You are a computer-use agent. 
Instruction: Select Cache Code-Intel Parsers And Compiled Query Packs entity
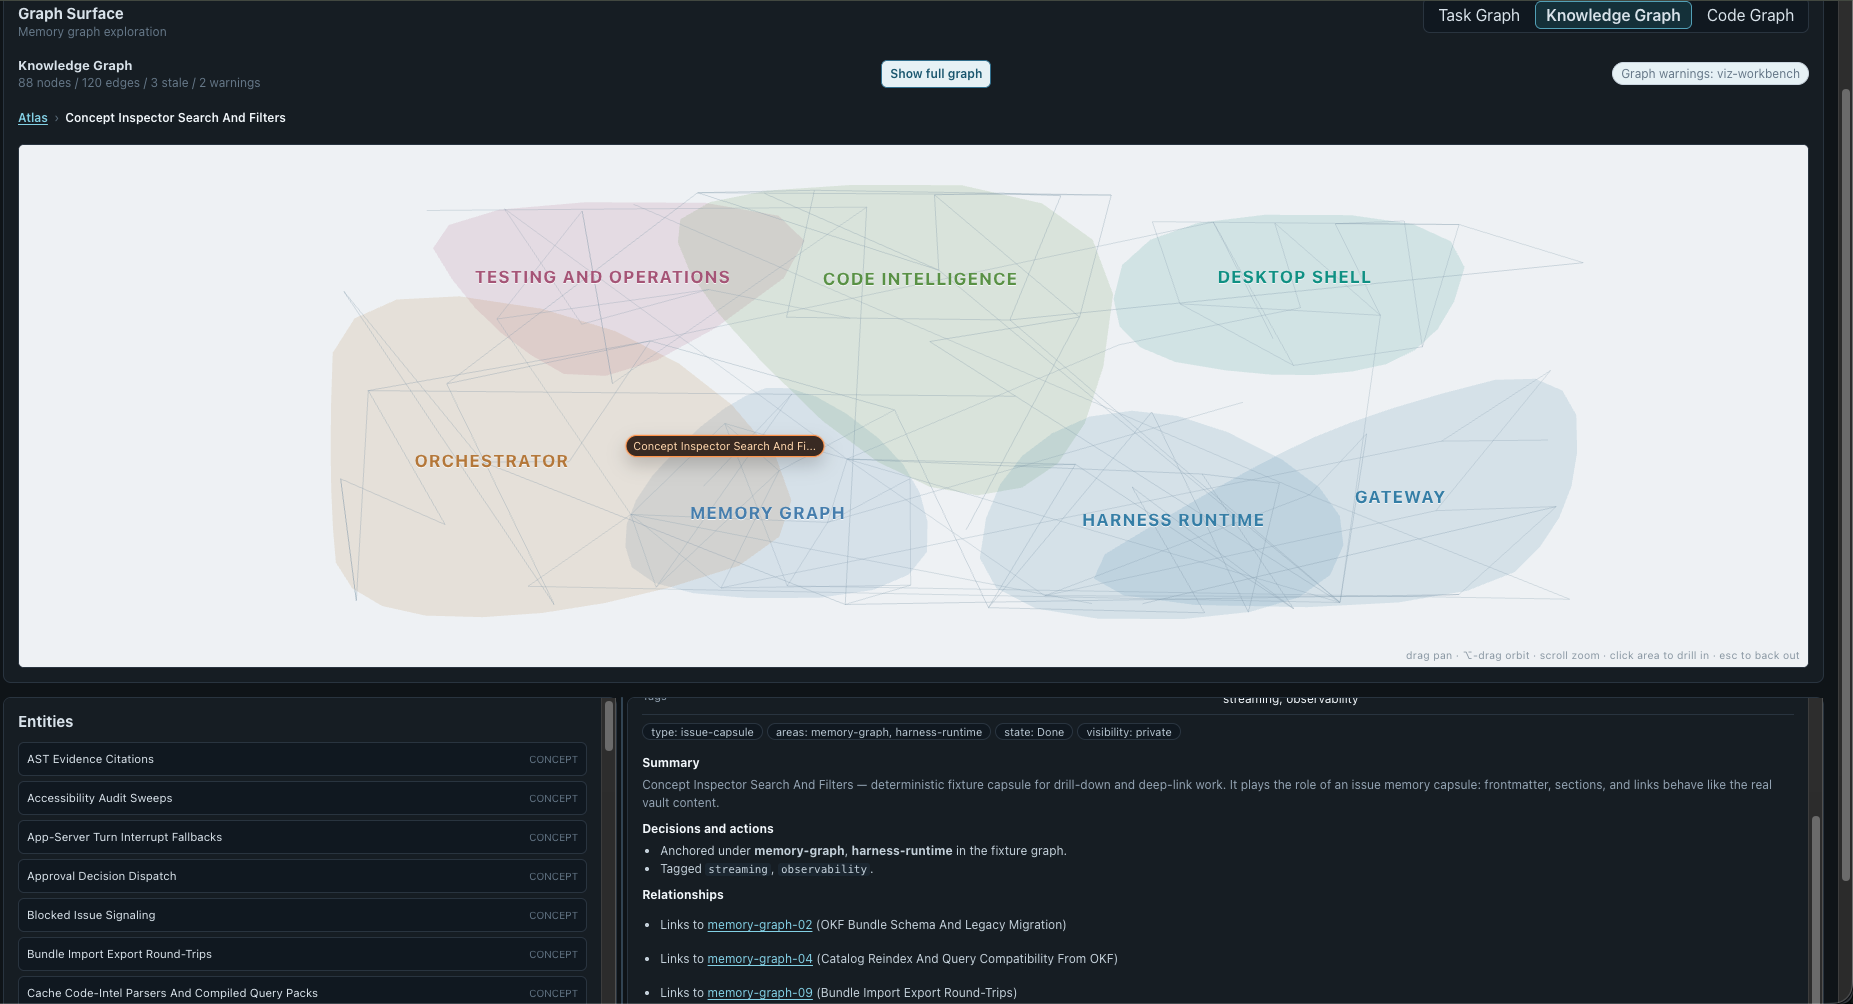pos(302,991)
